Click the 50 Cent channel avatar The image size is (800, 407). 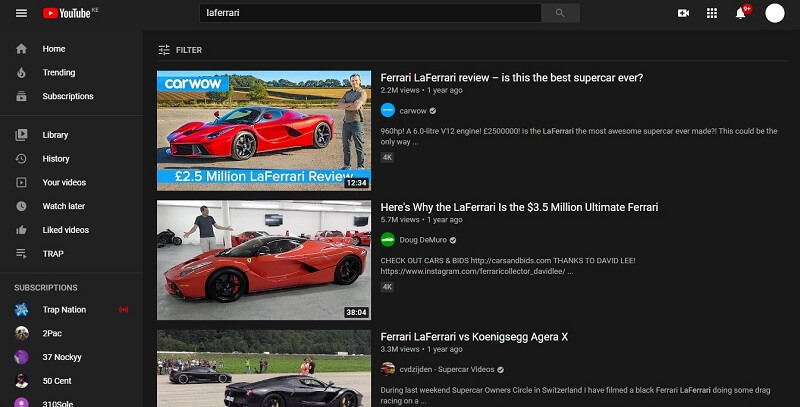(21, 380)
